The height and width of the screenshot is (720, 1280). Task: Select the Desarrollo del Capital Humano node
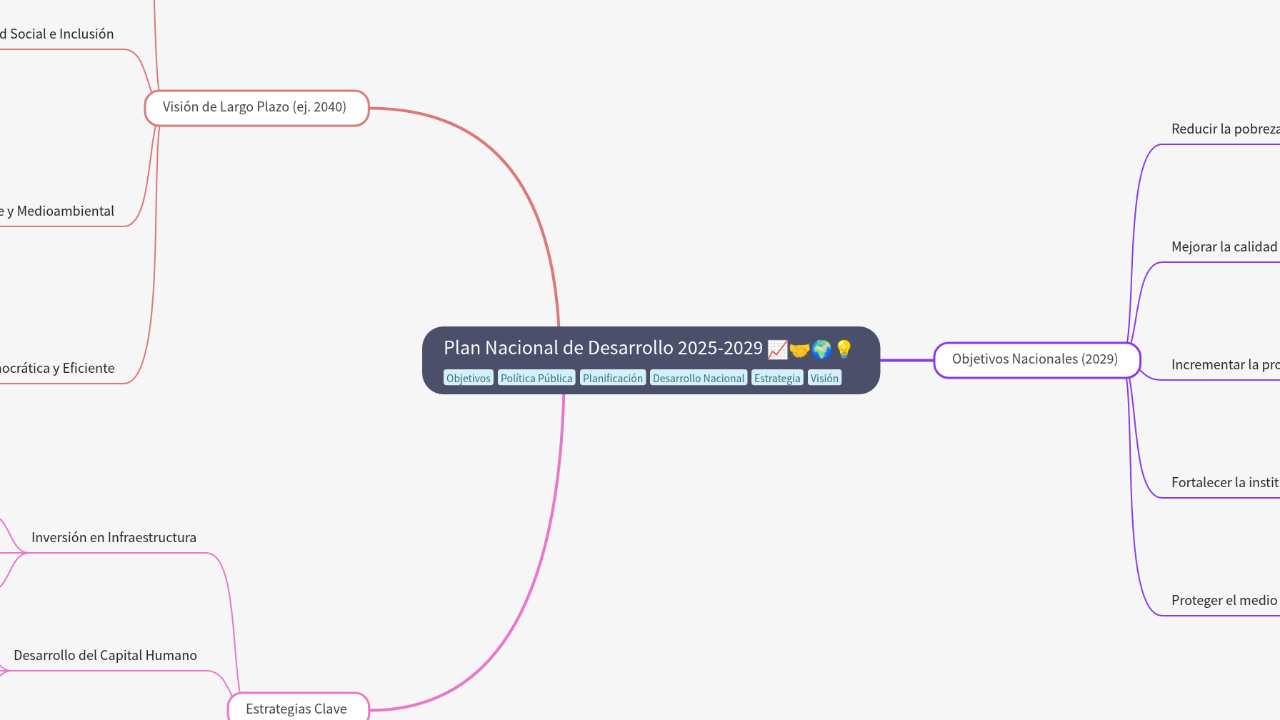tap(105, 656)
